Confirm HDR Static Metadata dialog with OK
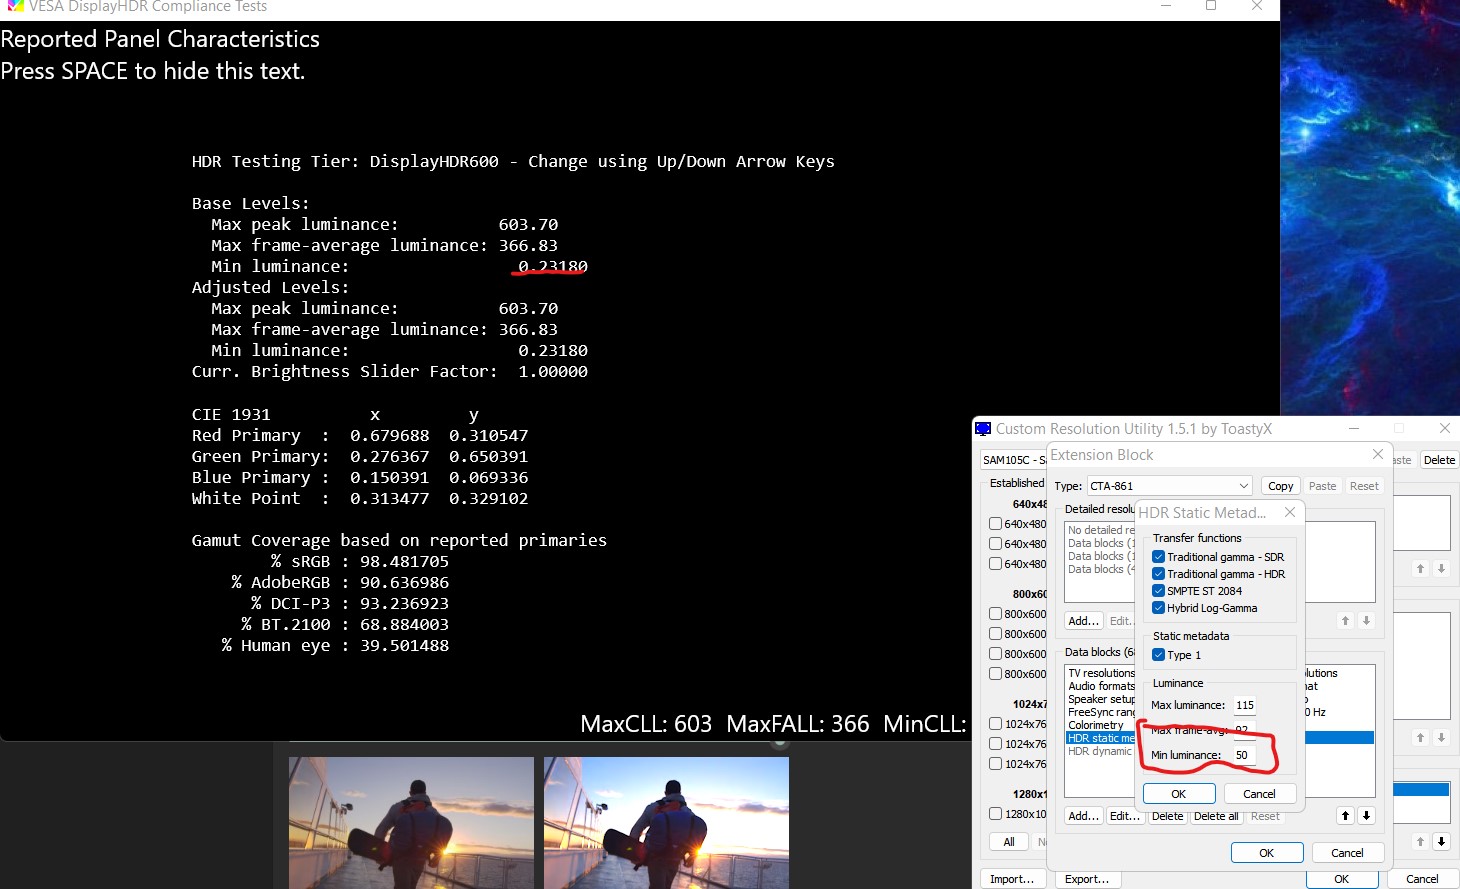The width and height of the screenshot is (1460, 889). (x=1179, y=794)
